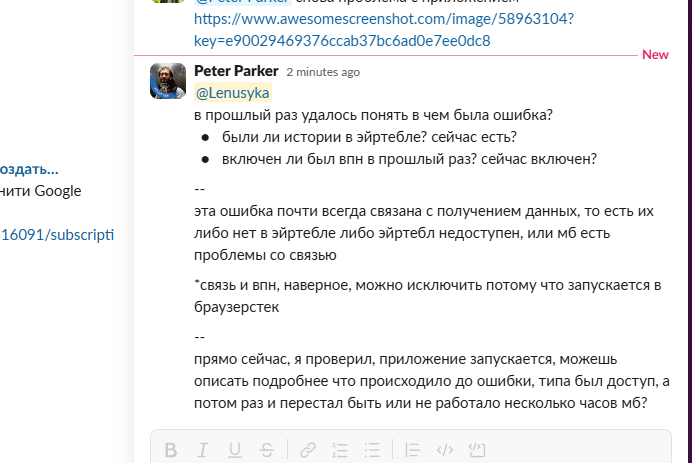
Task: Toggle underline formatting in composer
Action: [x=234, y=449]
